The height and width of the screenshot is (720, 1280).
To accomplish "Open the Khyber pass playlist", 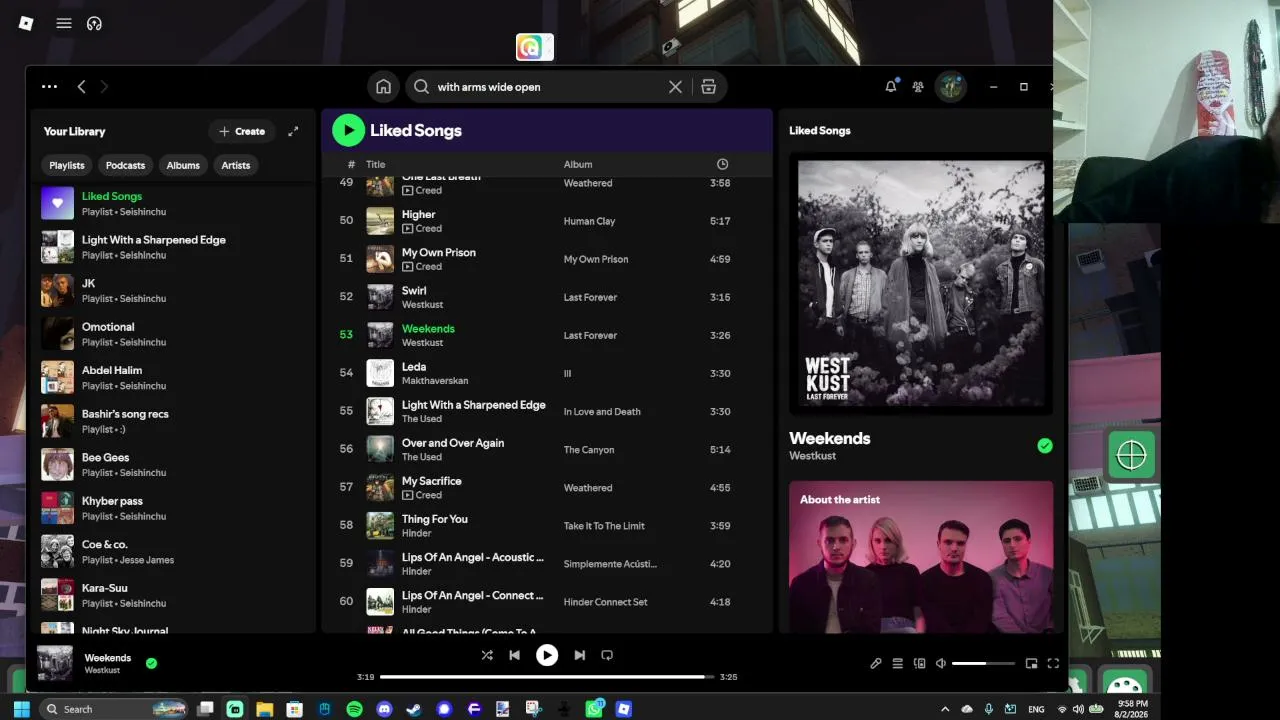I will tap(172, 508).
